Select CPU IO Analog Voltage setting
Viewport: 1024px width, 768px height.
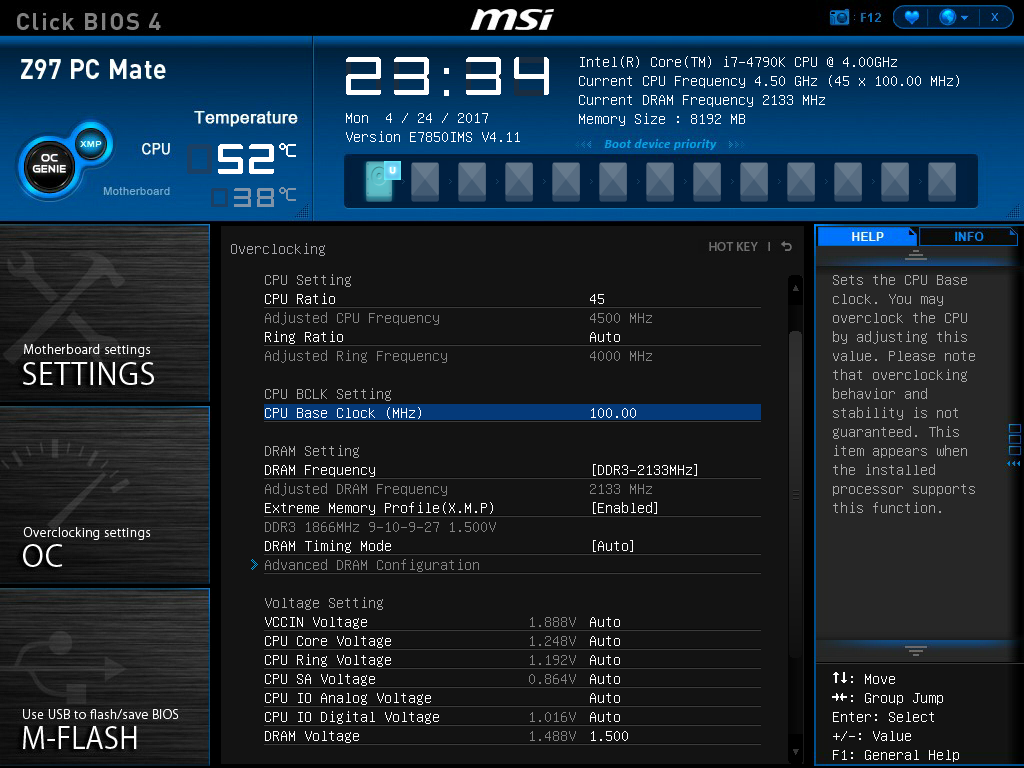(512, 698)
